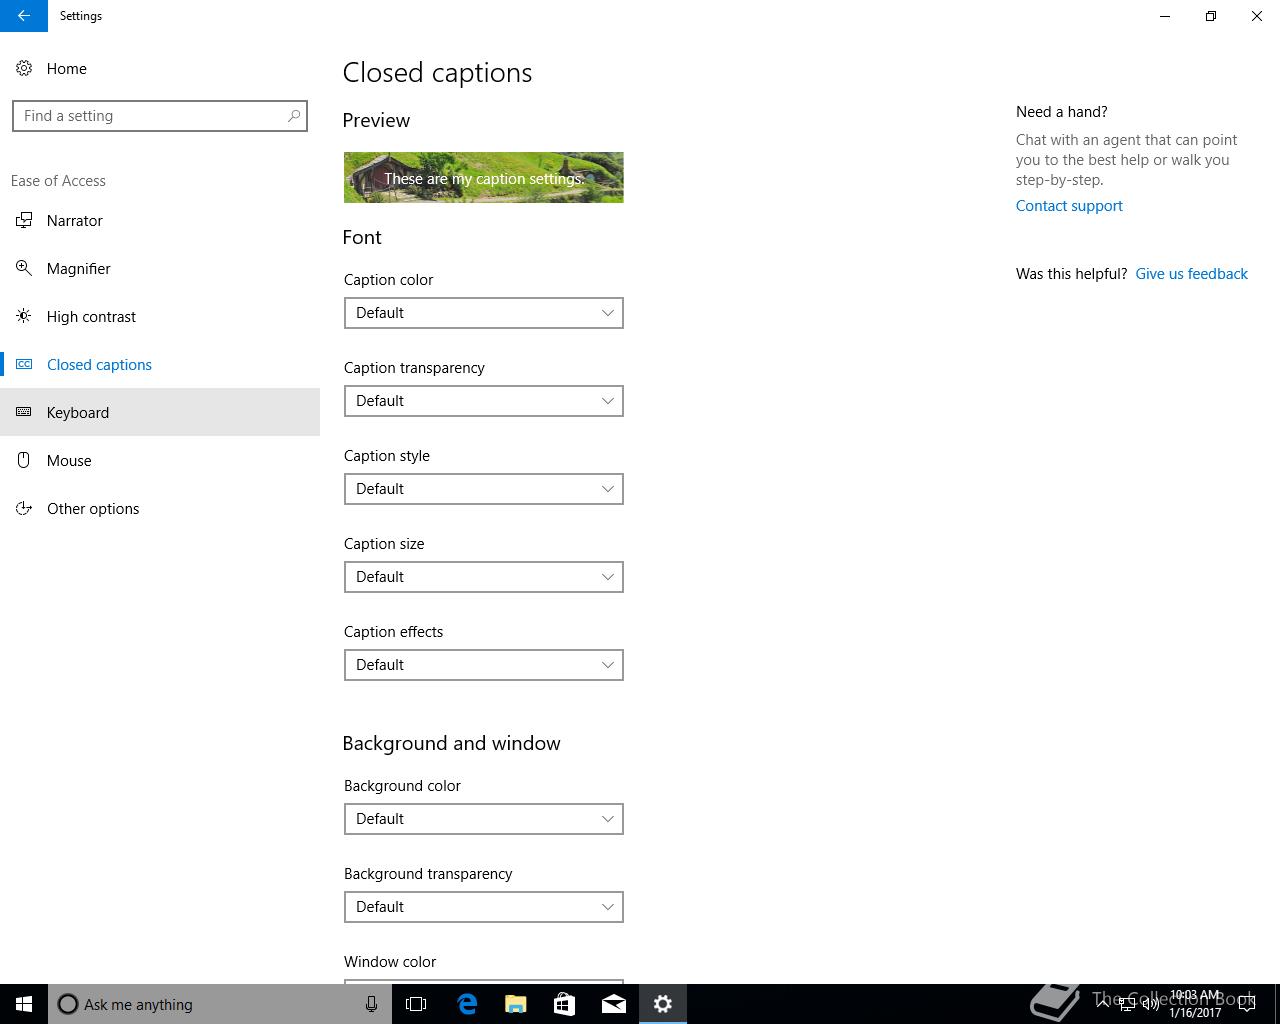Open the Caption color dropdown
This screenshot has width=1280, height=1024.
tap(484, 313)
